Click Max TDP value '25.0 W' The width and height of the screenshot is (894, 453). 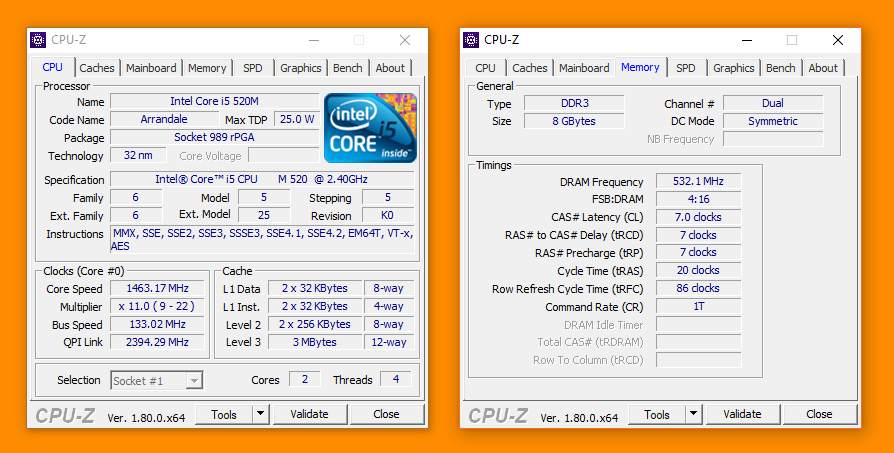tap(297, 119)
